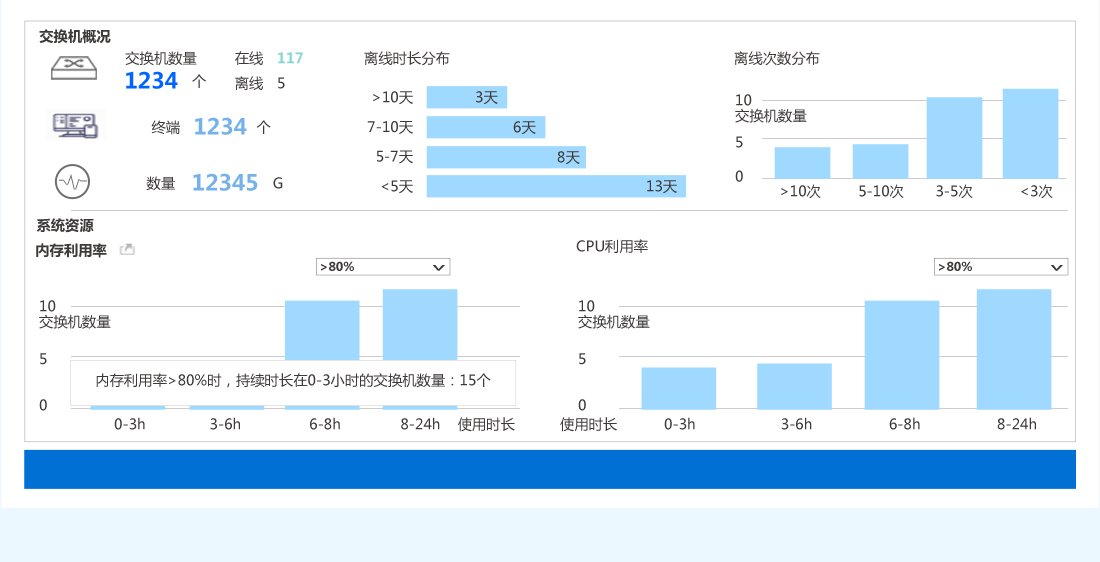Select the 13天 bar for <5天
The height and width of the screenshot is (562, 1100).
(556, 187)
